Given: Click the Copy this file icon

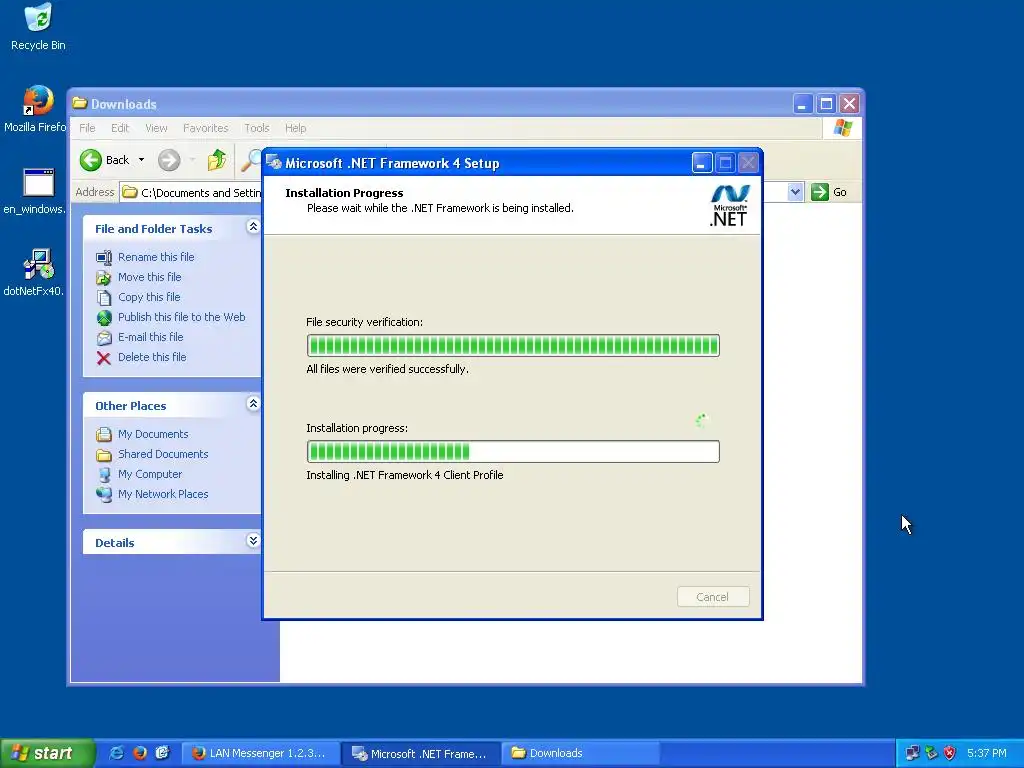Looking at the screenshot, I should pyautogui.click(x=104, y=298).
